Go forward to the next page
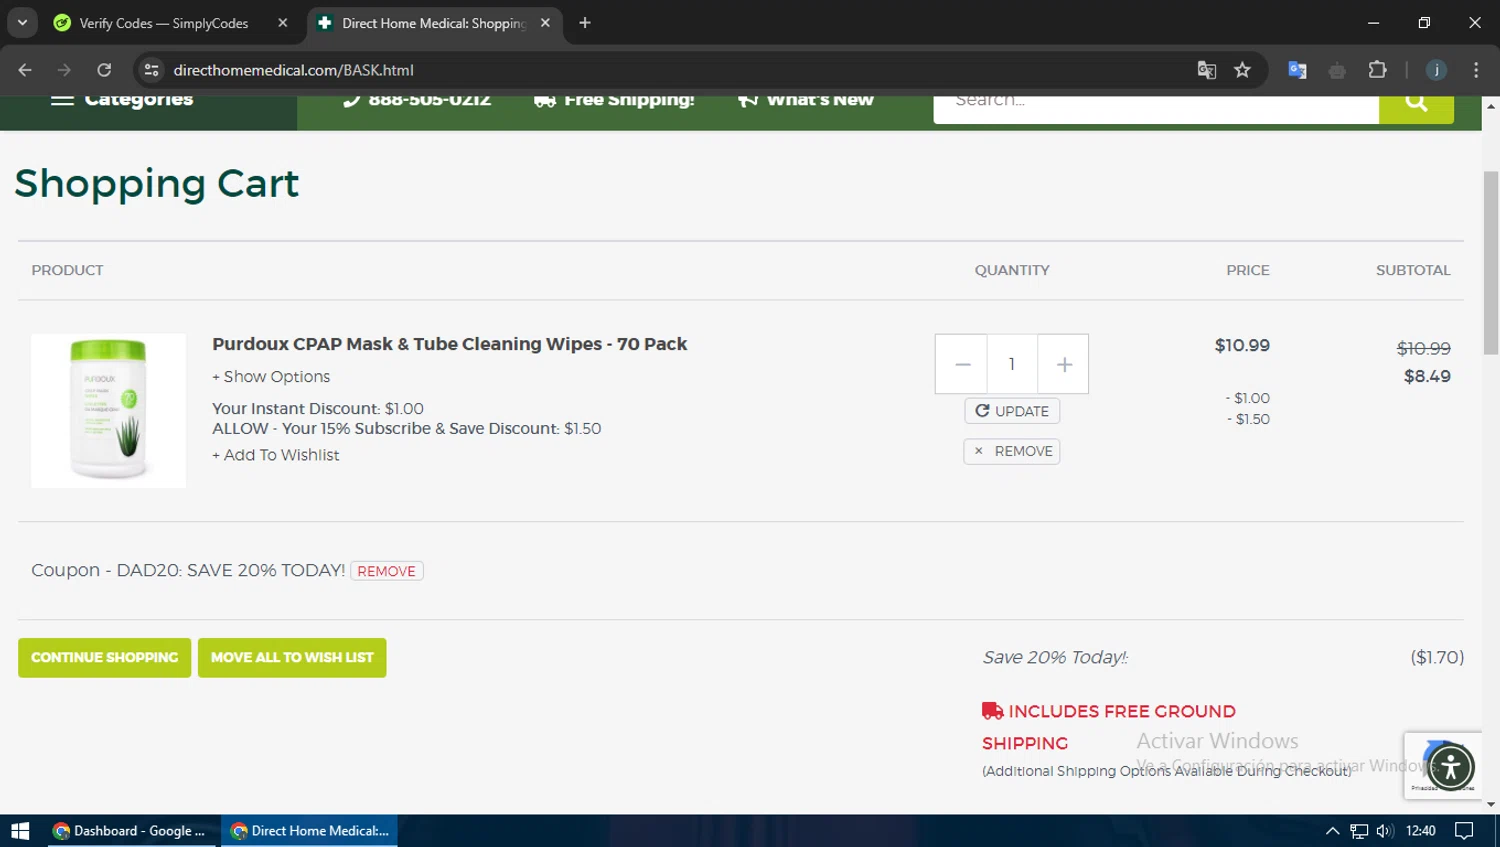The height and width of the screenshot is (847, 1500). (64, 70)
